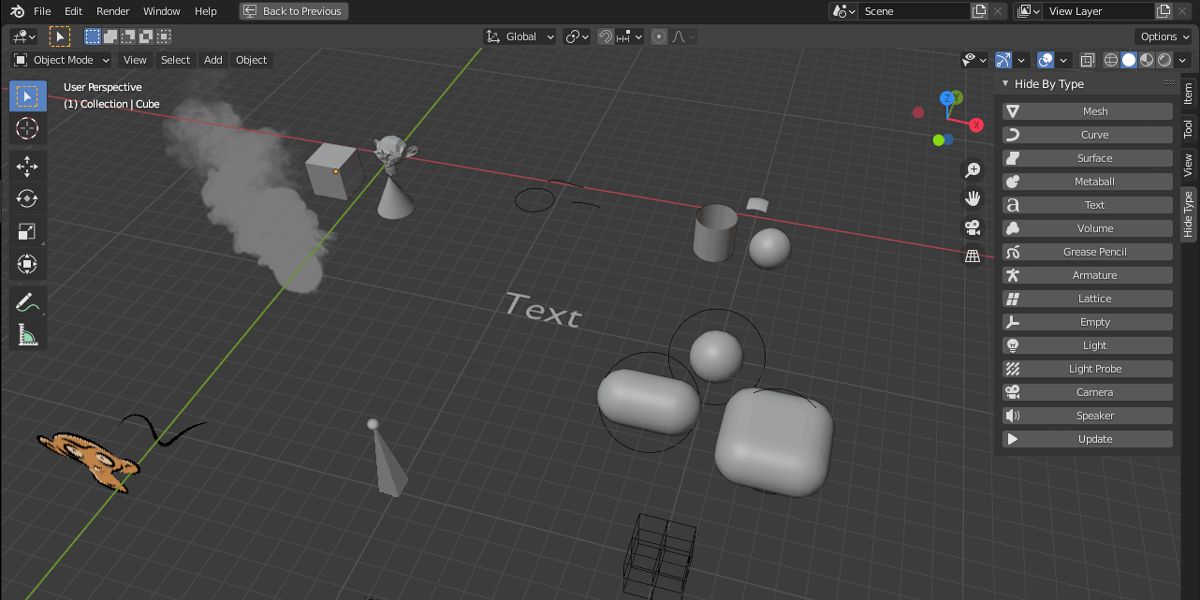This screenshot has width=1200, height=600.
Task: Click the red X axis on navigation gizmo
Action: coord(977,125)
